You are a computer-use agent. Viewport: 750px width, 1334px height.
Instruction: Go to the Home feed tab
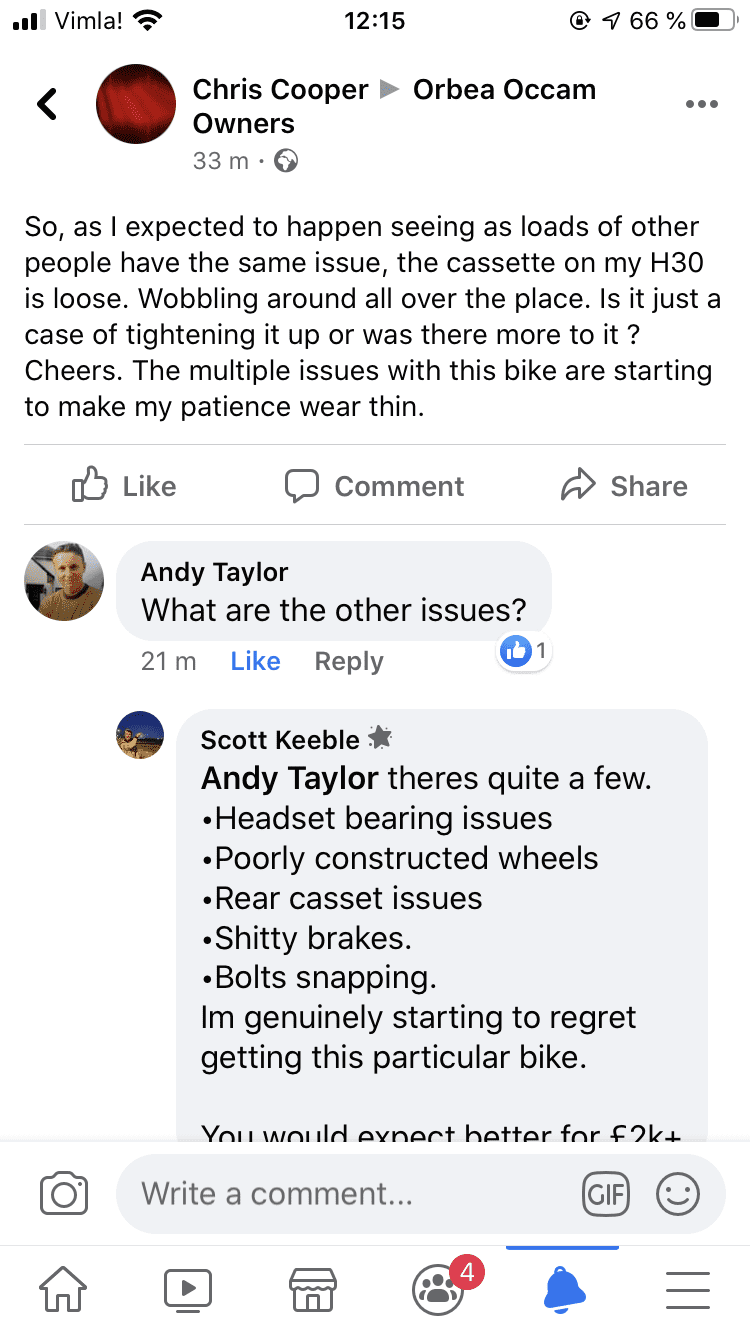click(x=63, y=1289)
